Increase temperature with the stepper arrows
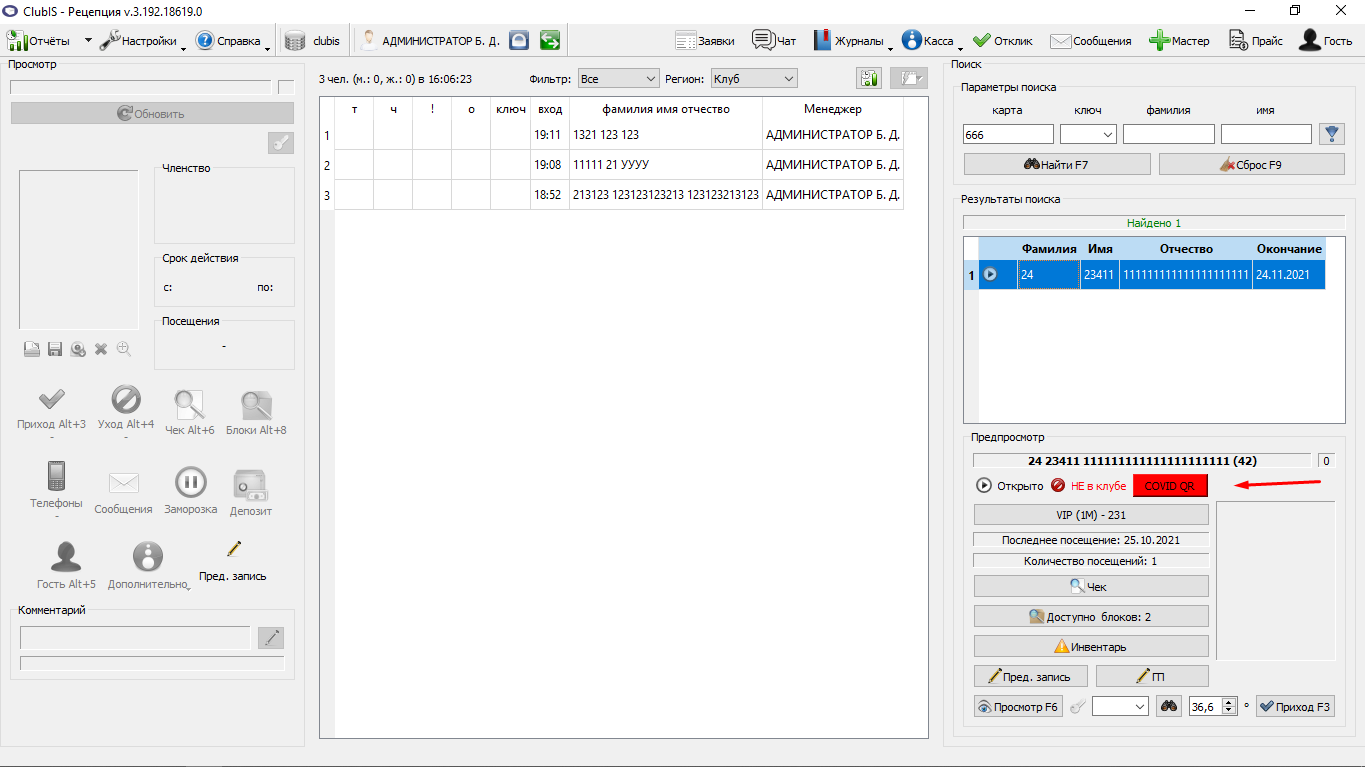The image size is (1365, 767). pyautogui.click(x=1230, y=701)
